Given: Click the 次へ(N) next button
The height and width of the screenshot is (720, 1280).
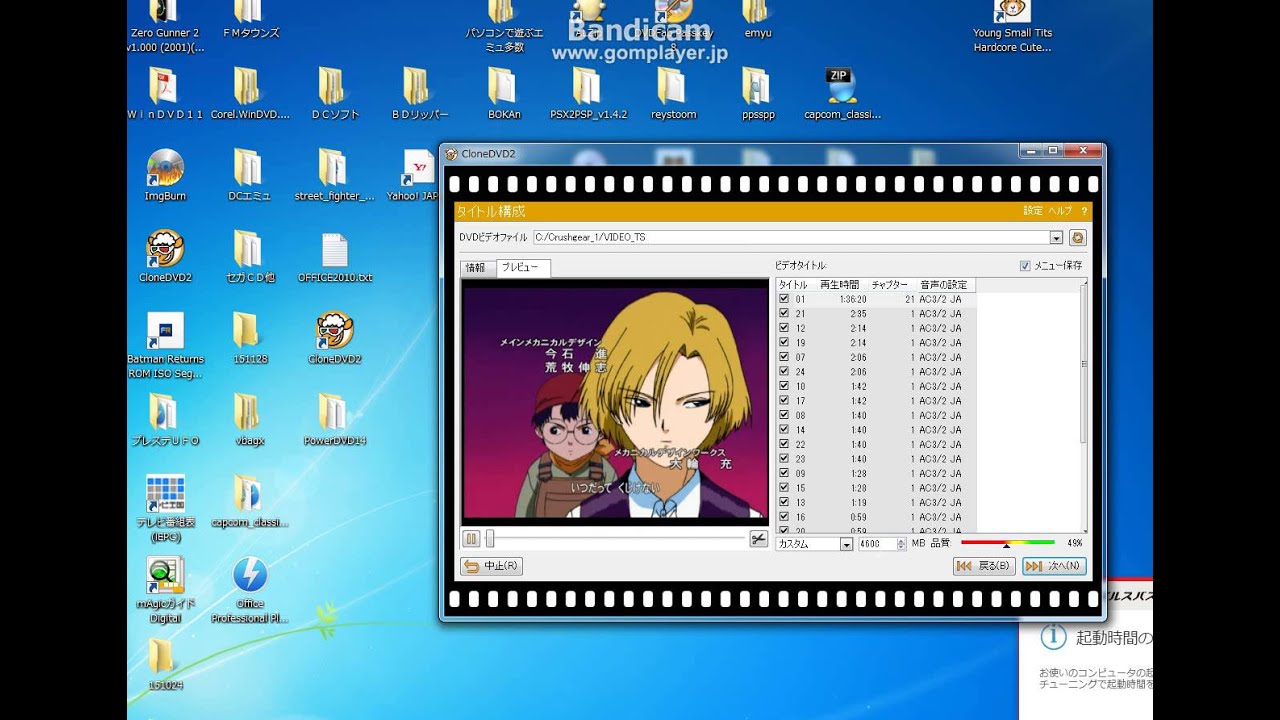Looking at the screenshot, I should click(1054, 566).
